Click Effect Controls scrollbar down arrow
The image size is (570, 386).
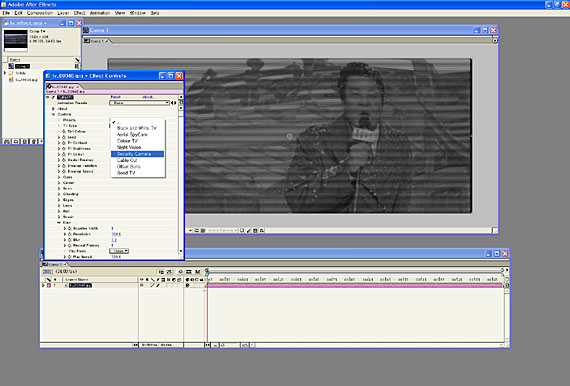point(181,251)
